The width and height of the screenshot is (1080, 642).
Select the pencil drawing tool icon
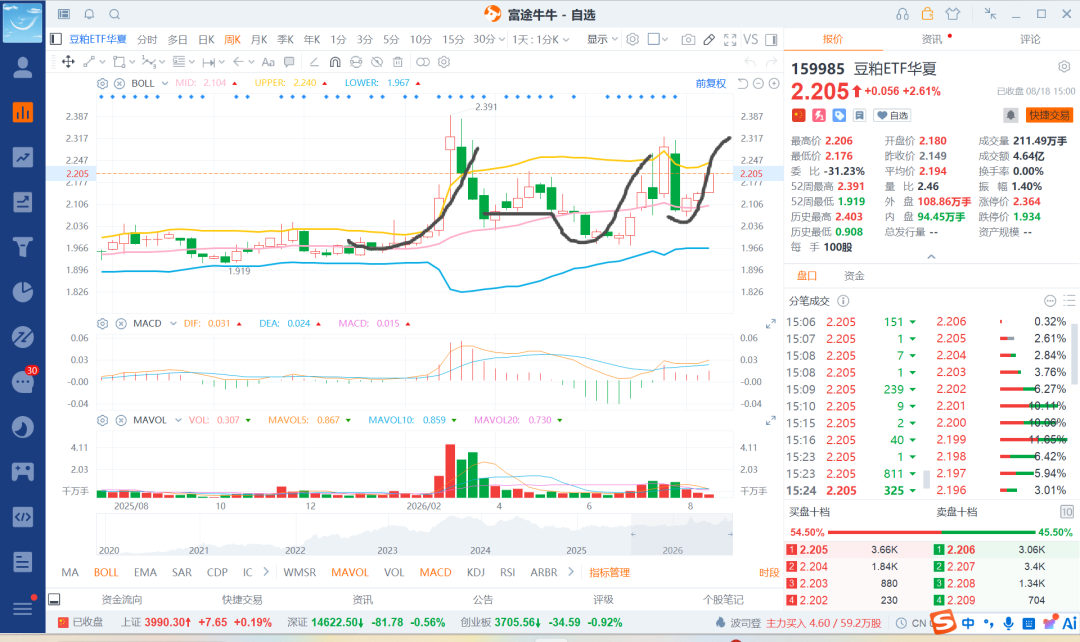(709, 40)
